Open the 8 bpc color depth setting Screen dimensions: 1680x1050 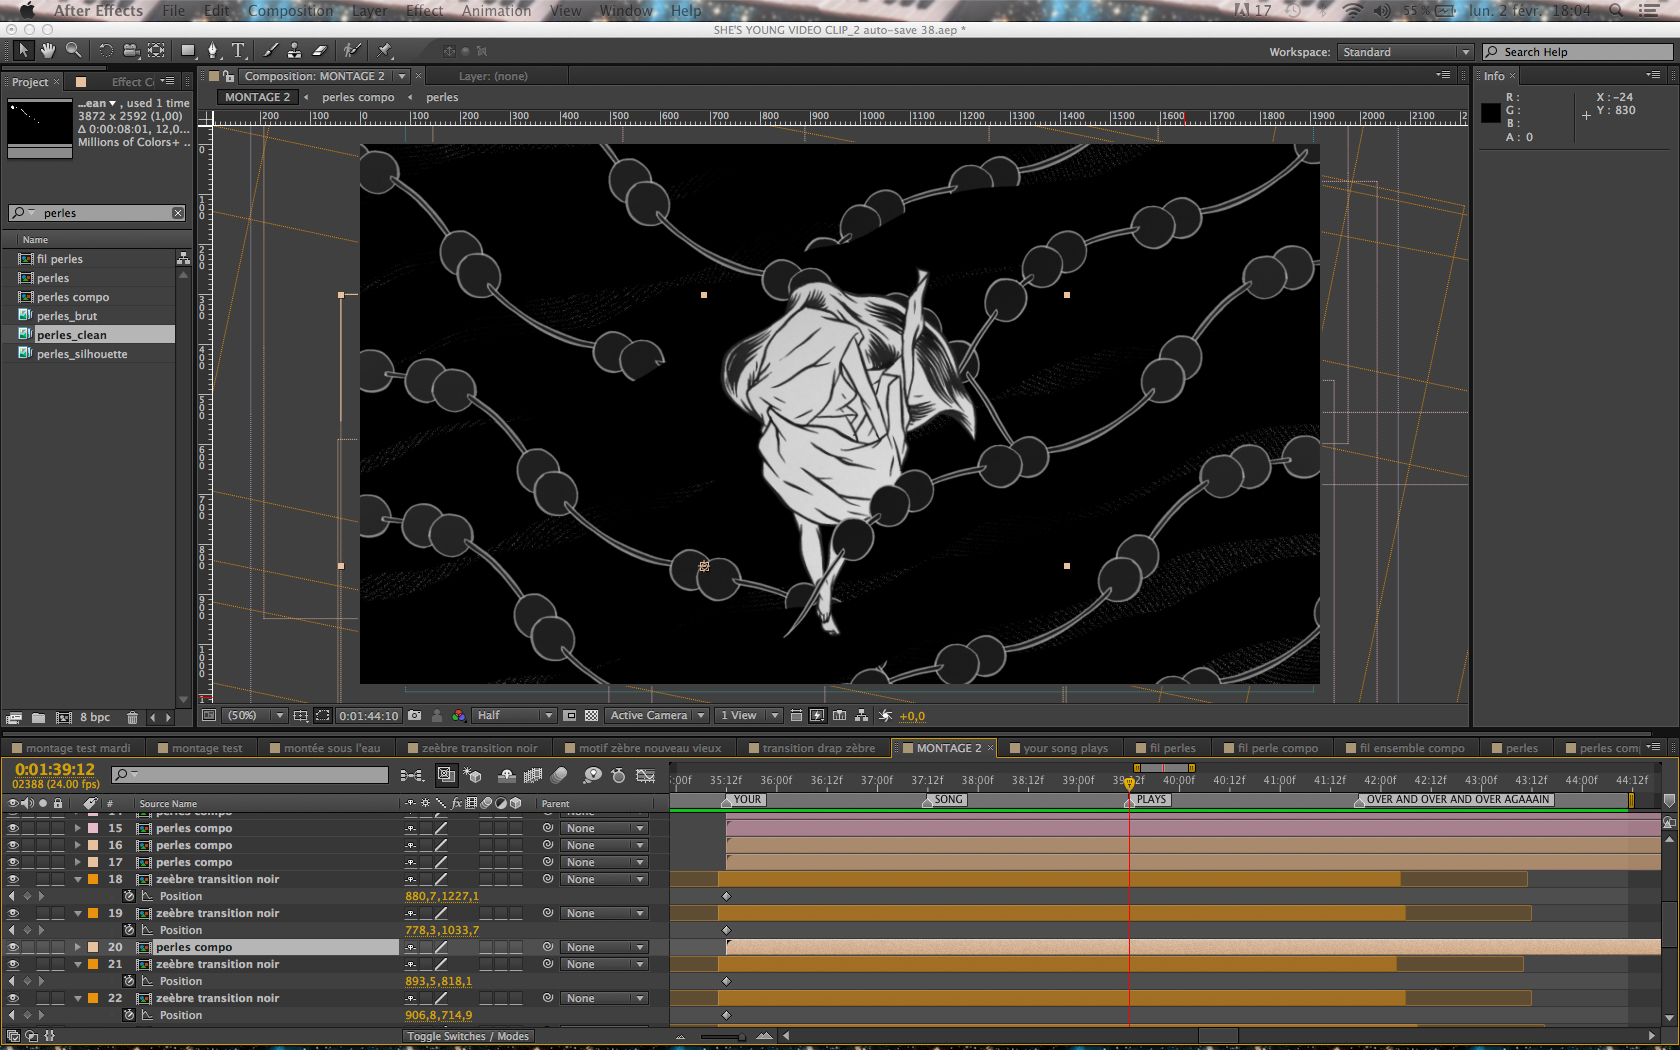pos(95,717)
